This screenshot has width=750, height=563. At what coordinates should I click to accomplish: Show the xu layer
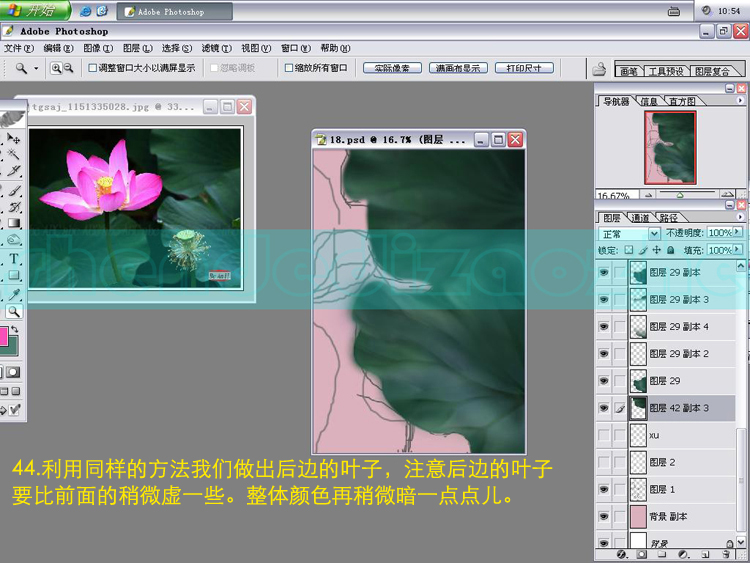pos(604,435)
